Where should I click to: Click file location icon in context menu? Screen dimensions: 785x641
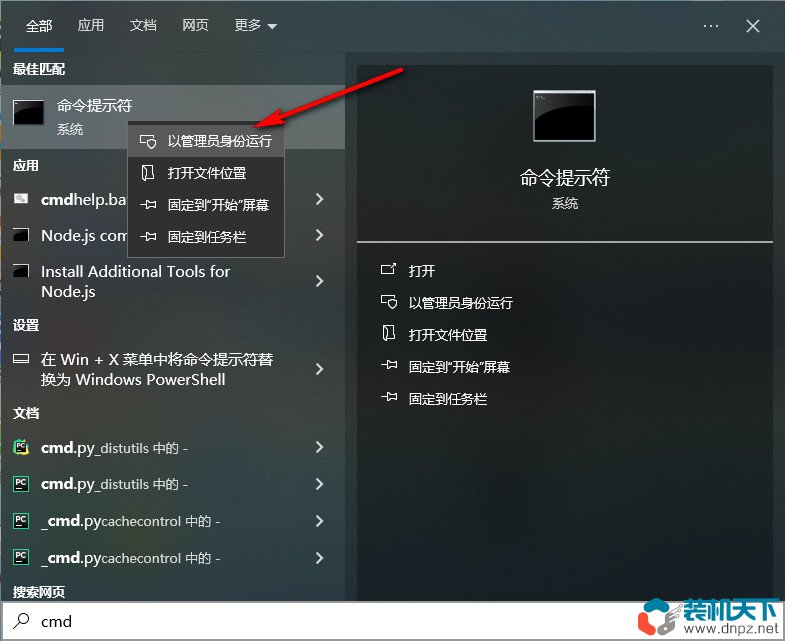(x=148, y=173)
